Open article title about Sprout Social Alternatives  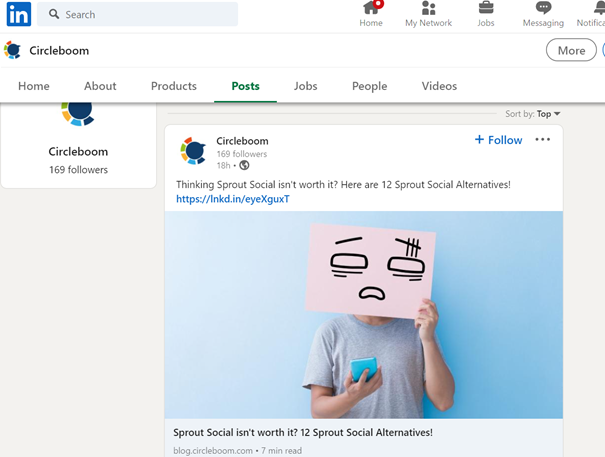click(303, 433)
